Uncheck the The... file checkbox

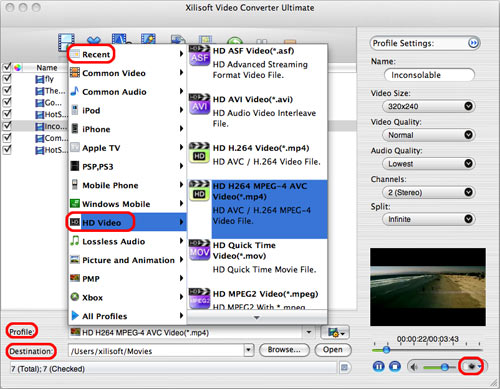[x=7, y=91]
